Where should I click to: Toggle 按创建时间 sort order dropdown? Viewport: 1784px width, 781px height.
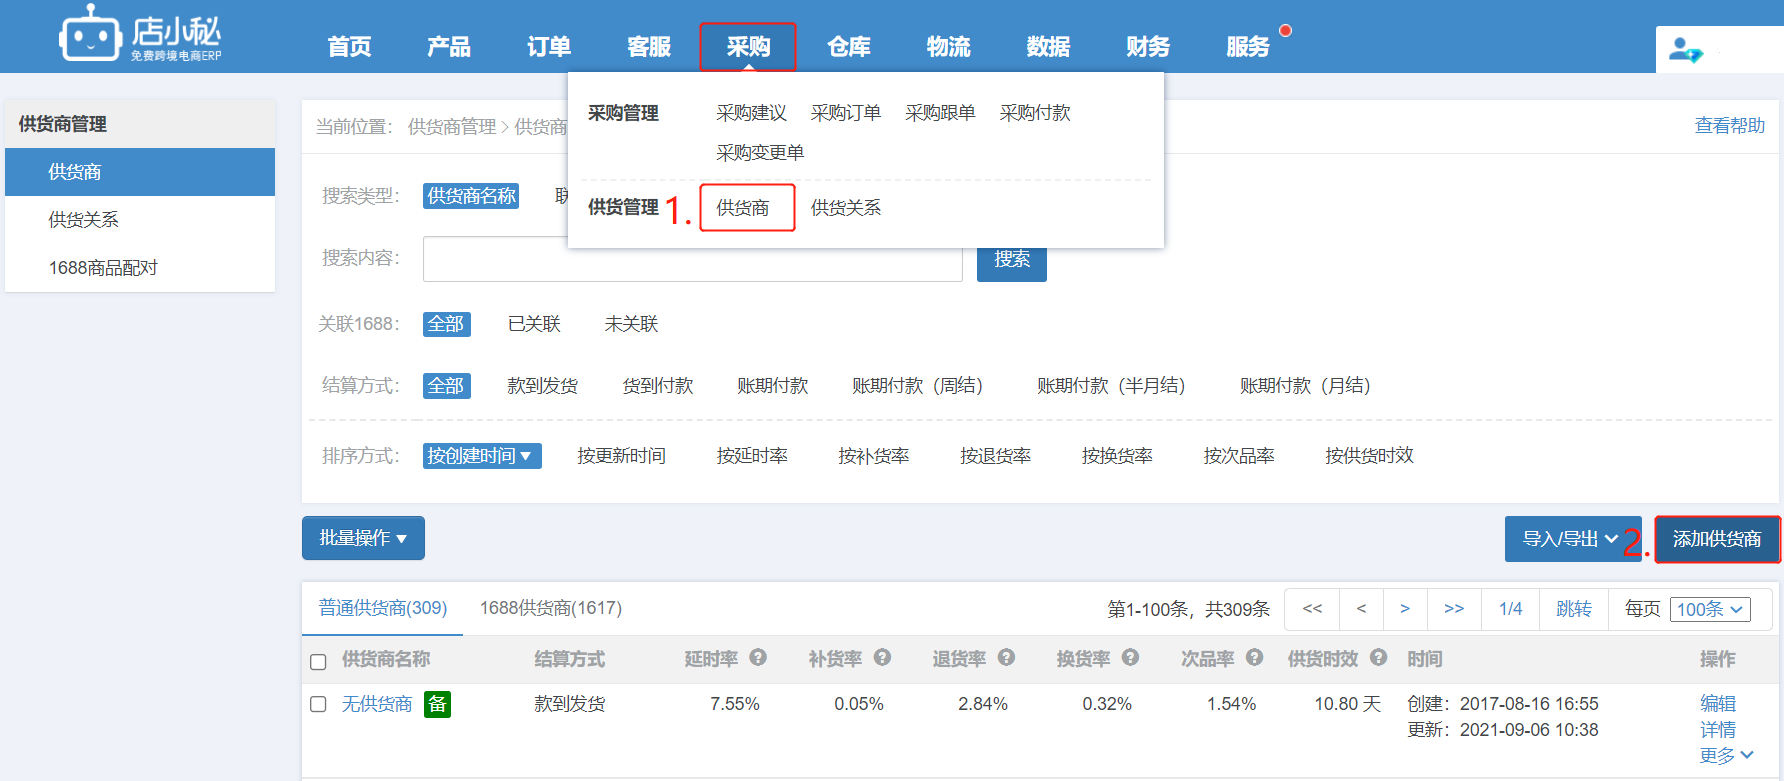482,456
